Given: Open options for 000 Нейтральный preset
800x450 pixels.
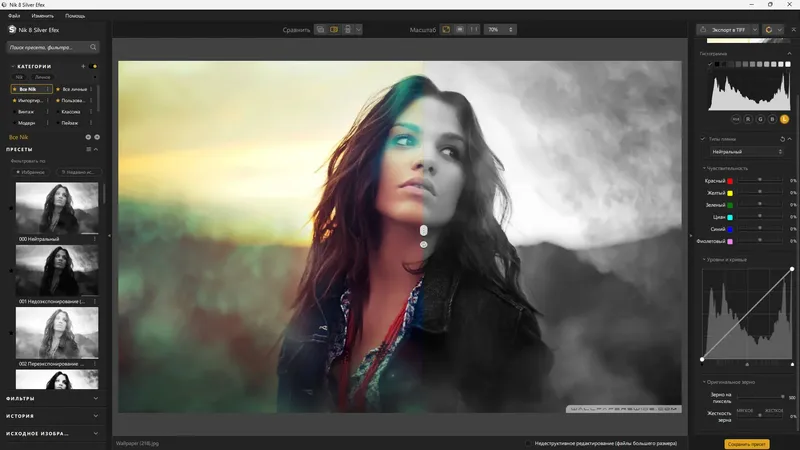Looking at the screenshot, I should 95,239.
